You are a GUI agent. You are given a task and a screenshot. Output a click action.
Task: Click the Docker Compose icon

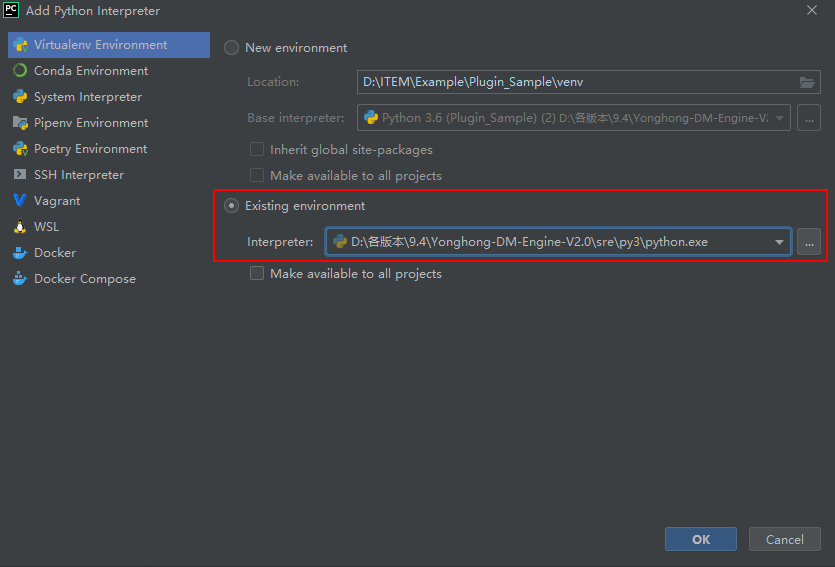20,279
